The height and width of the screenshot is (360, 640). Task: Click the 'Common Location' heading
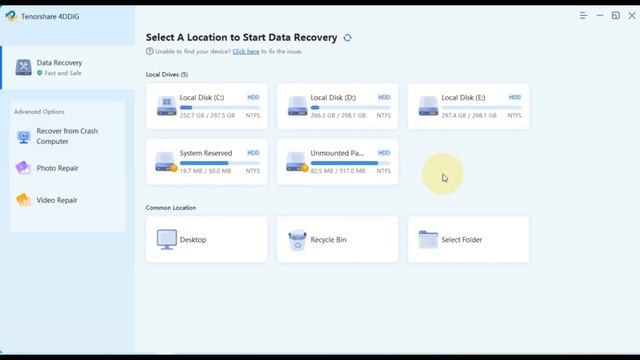(x=171, y=208)
